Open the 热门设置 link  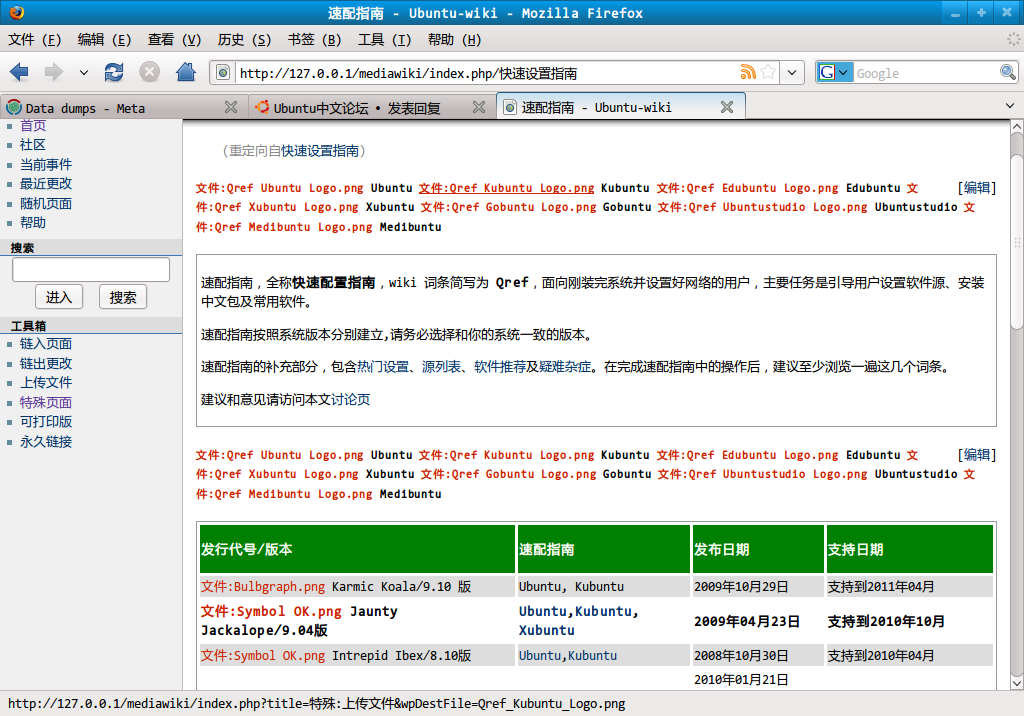tap(383, 366)
